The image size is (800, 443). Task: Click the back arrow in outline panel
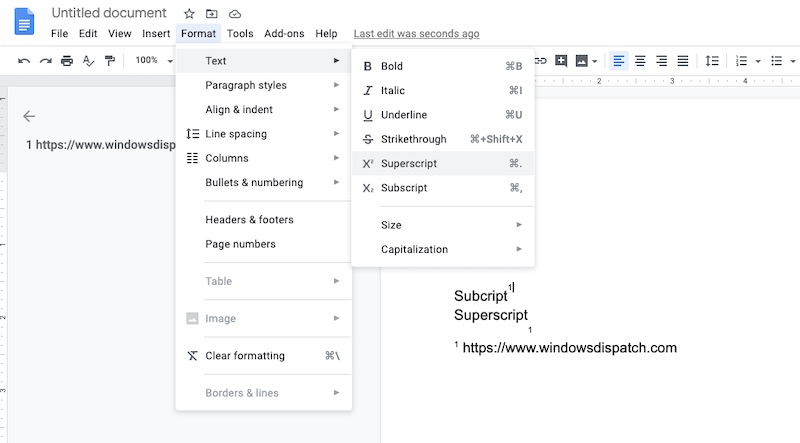[x=29, y=116]
